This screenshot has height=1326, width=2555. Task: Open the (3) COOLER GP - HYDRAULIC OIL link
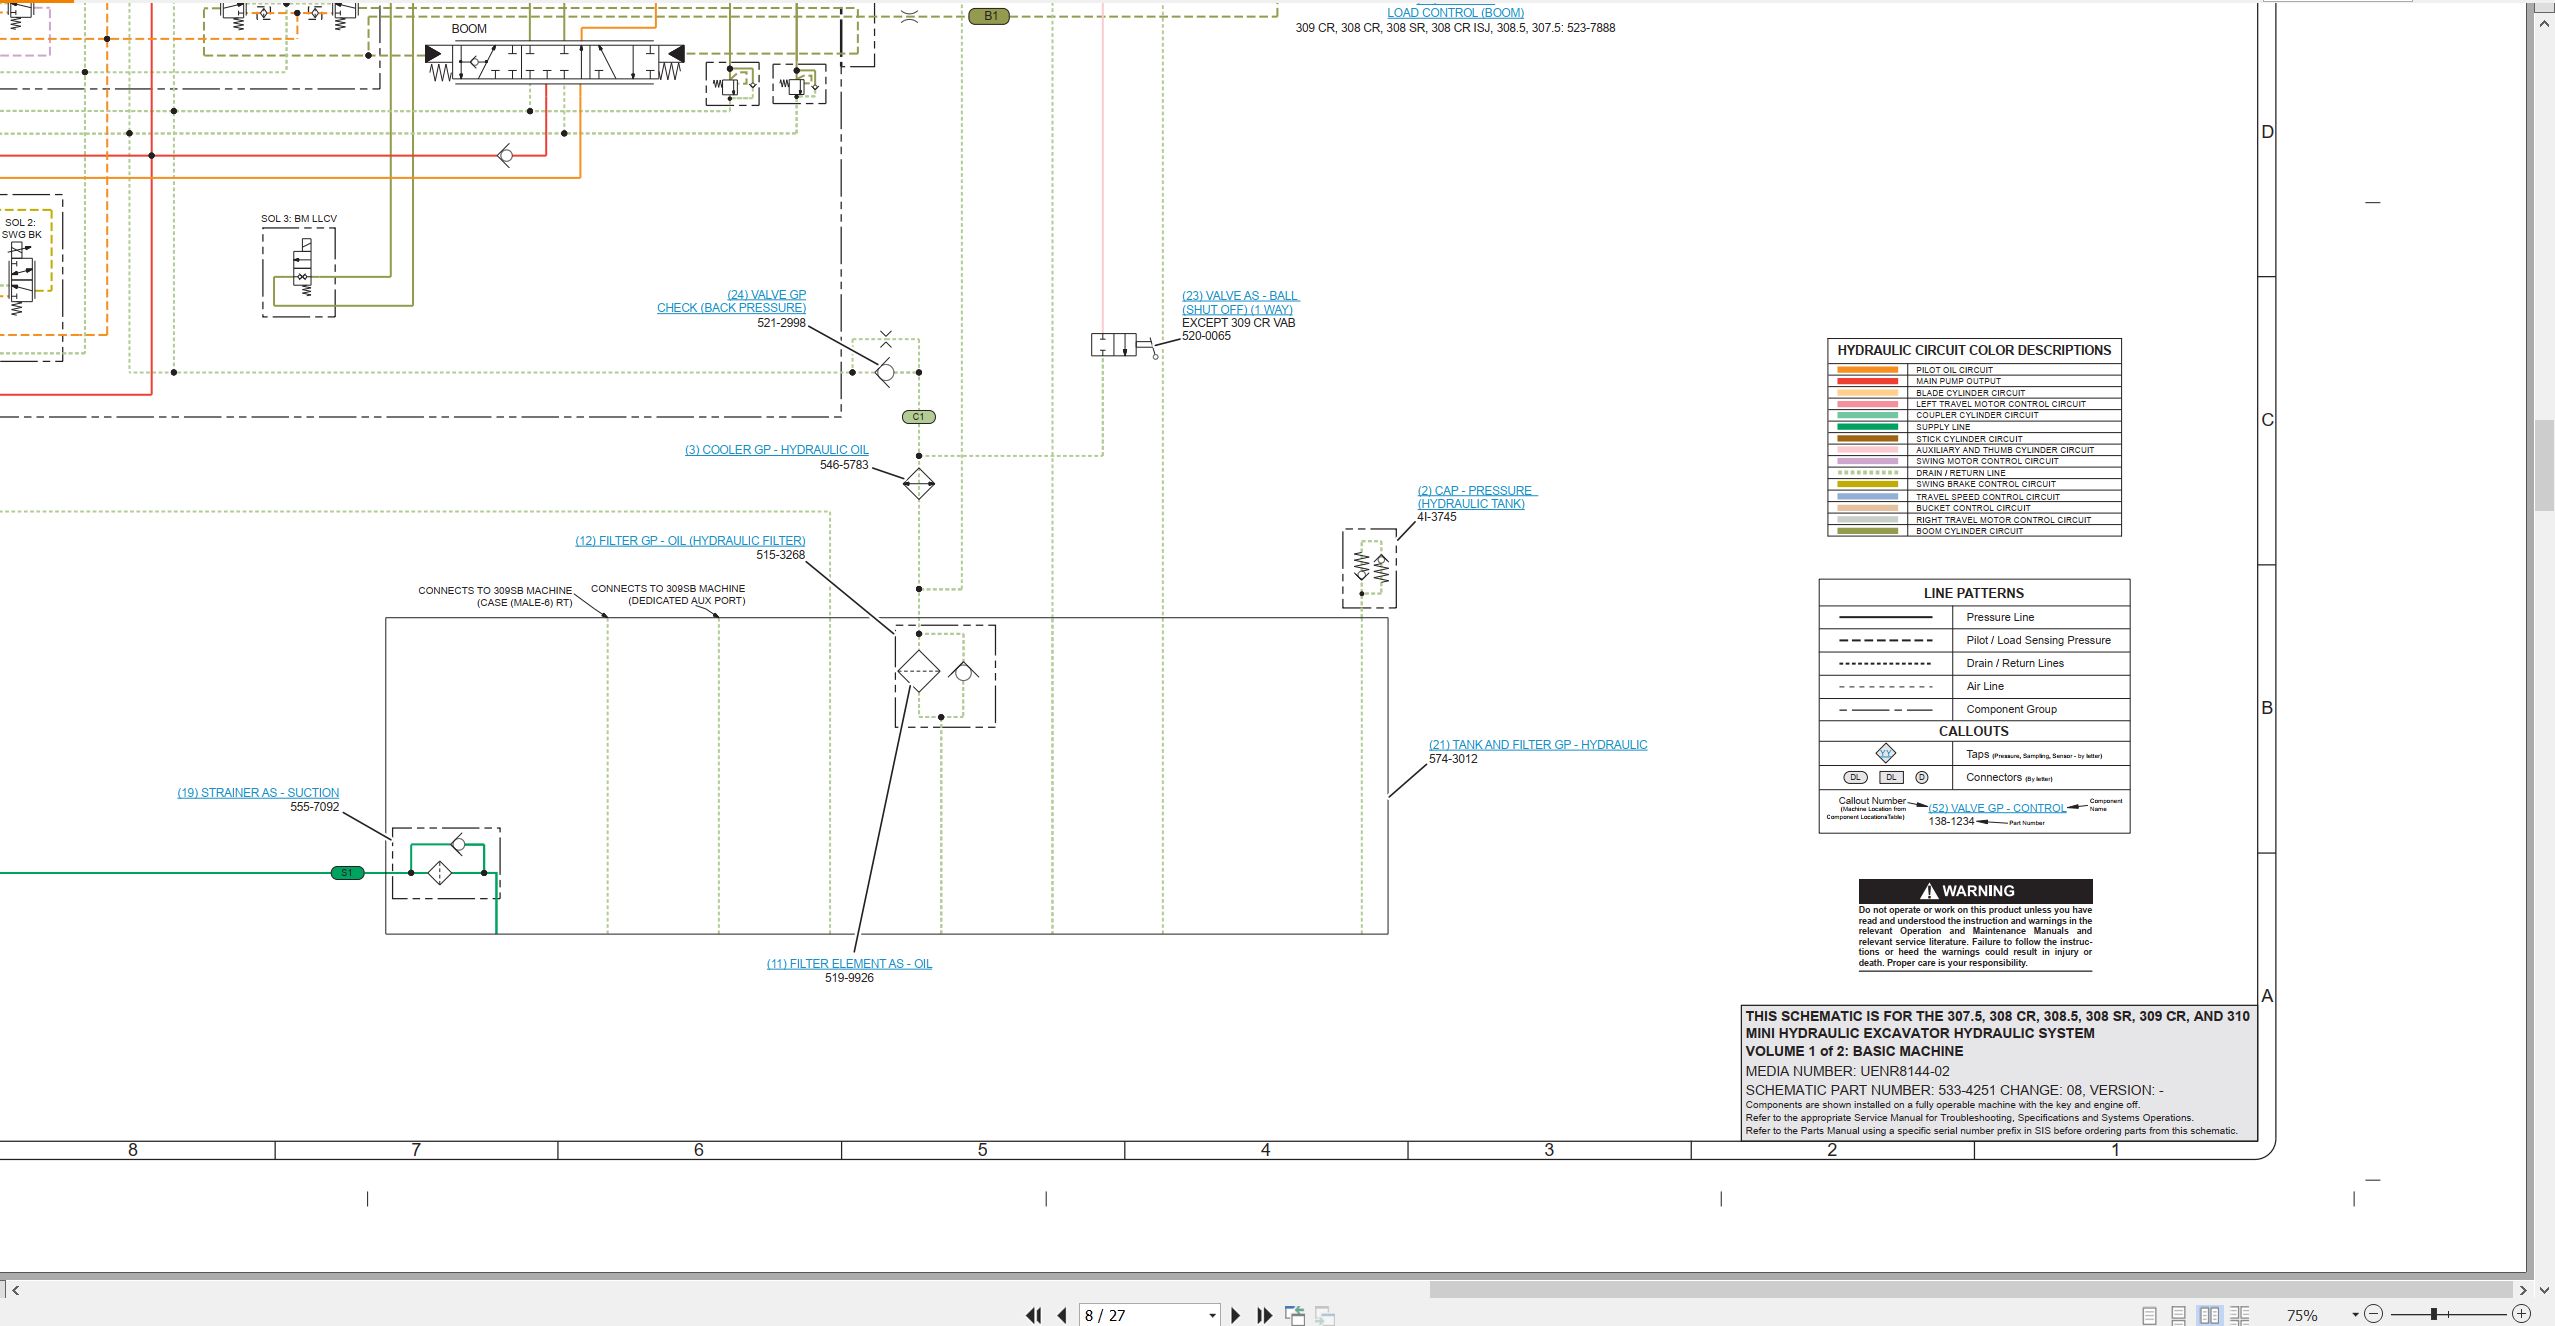point(776,450)
